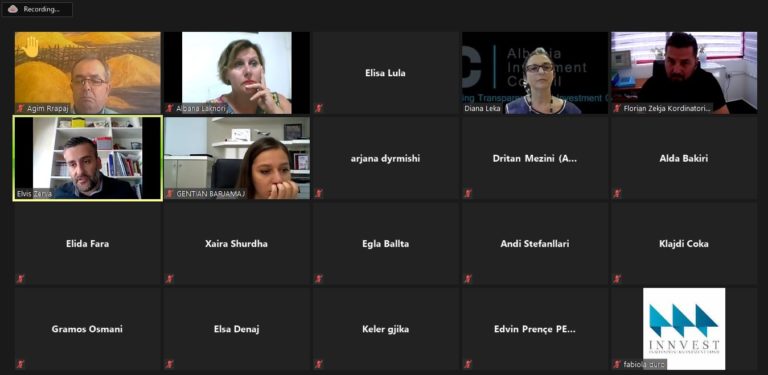
Task: Select Xaira Shurdha participant tile
Action: click(237, 243)
